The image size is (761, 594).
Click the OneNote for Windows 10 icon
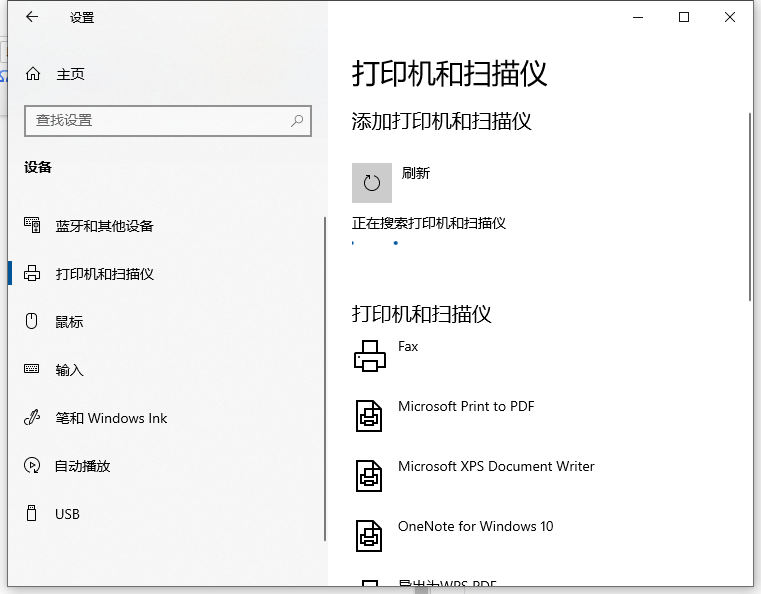(370, 535)
